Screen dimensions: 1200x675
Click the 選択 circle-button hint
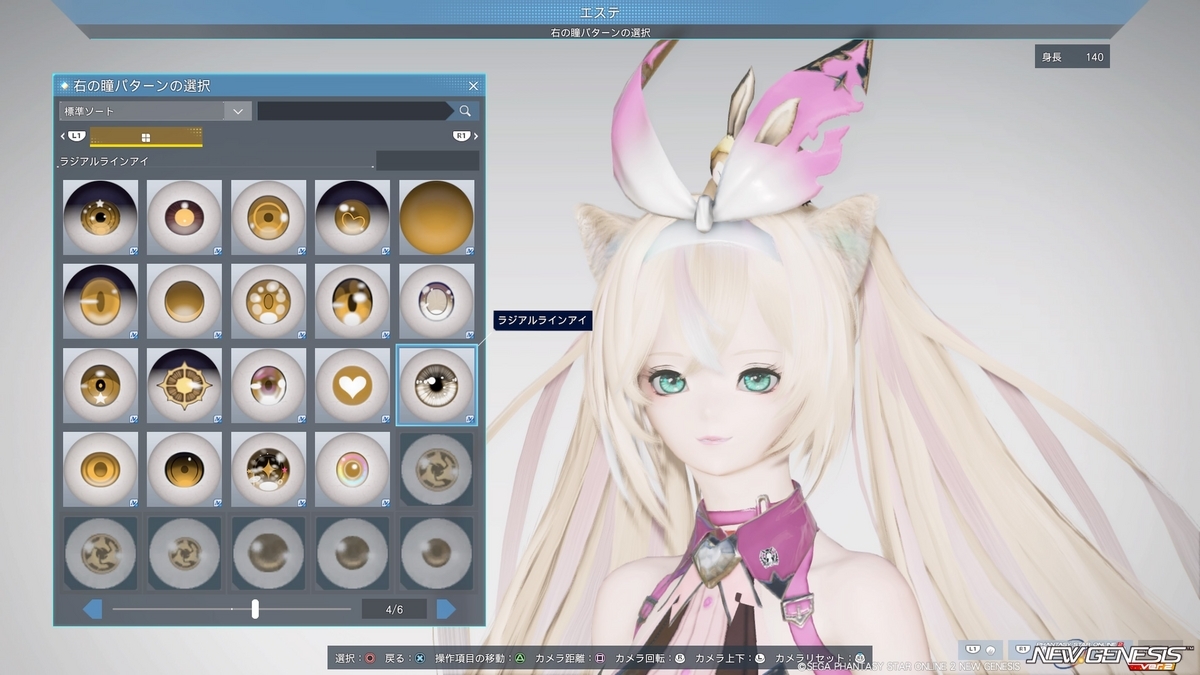coord(356,659)
